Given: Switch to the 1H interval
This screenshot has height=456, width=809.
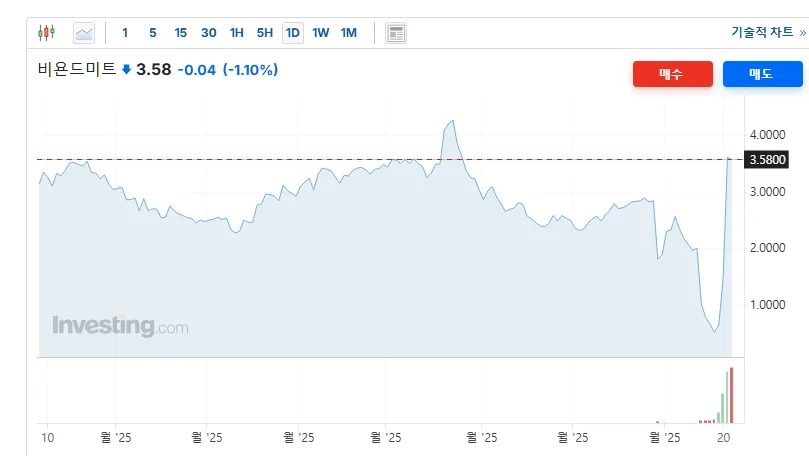Looking at the screenshot, I should click(236, 33).
